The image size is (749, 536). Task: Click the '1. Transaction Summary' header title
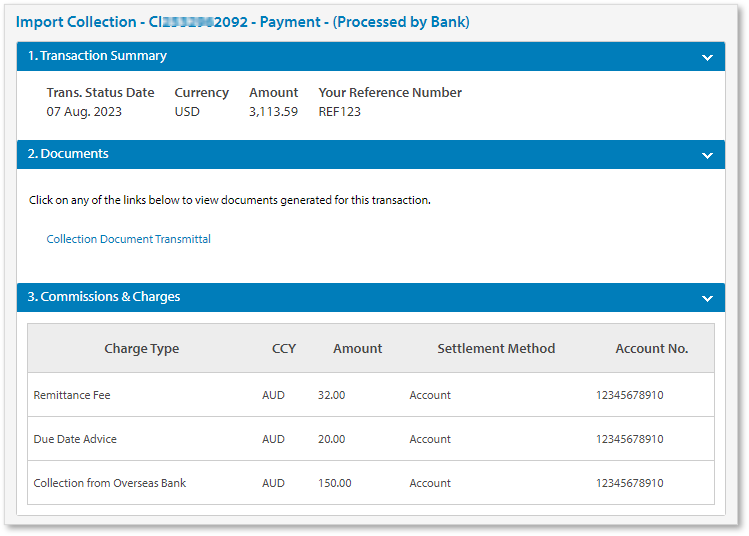[x=97, y=56]
